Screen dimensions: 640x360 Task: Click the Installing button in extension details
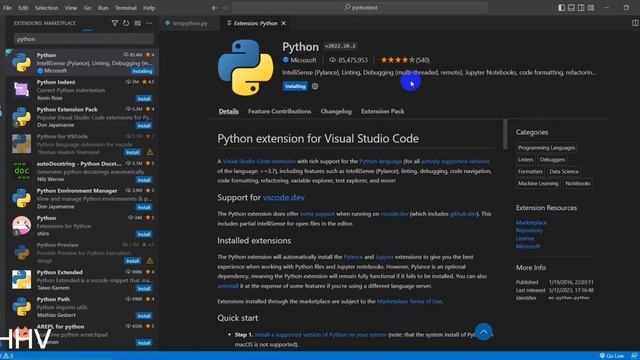[x=295, y=86]
